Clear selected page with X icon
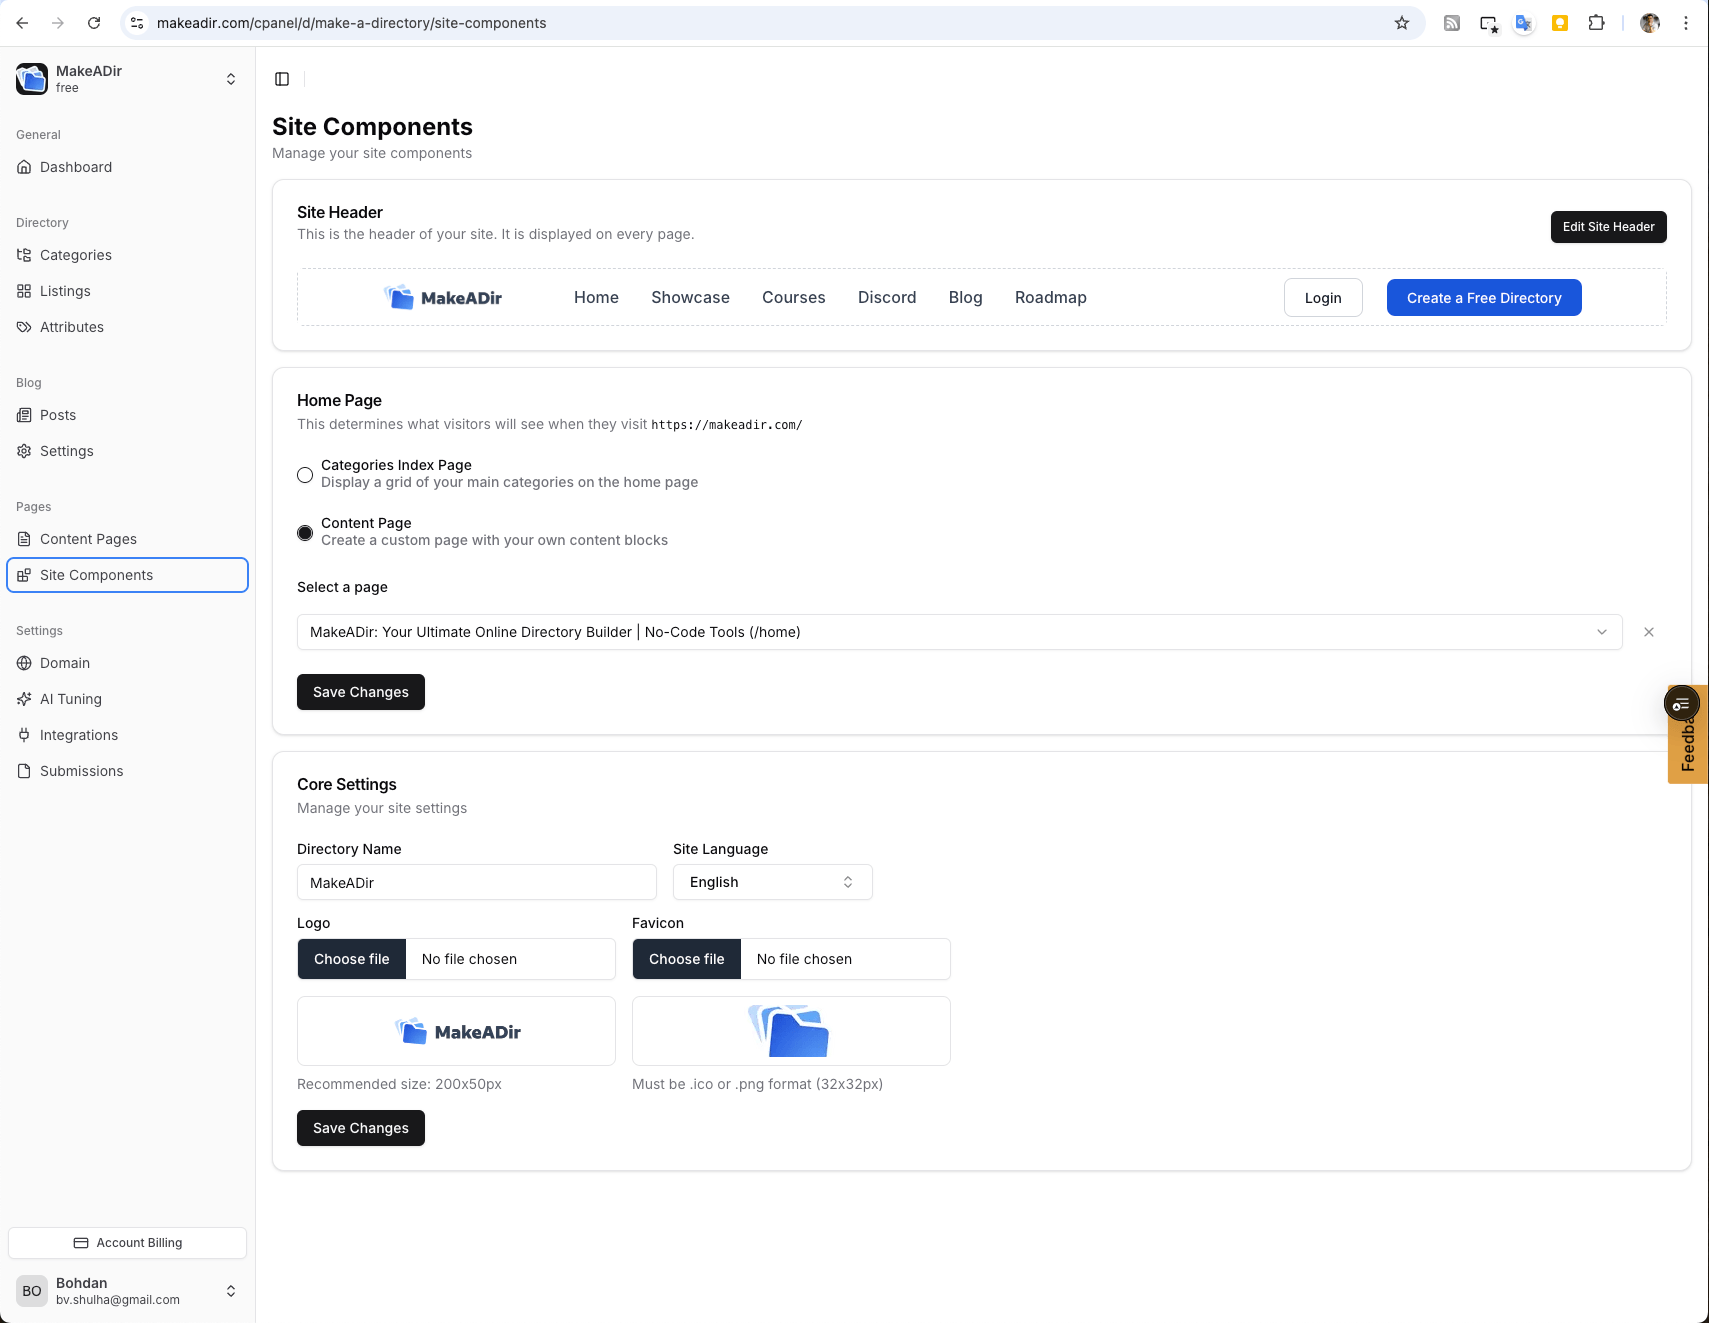Image resolution: width=1709 pixels, height=1323 pixels. [x=1648, y=632]
